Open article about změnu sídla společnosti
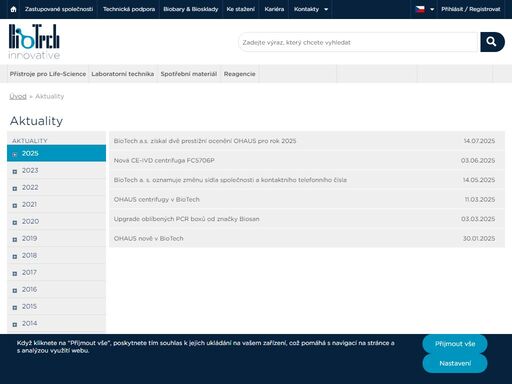This screenshot has height=384, width=512. tap(230, 180)
